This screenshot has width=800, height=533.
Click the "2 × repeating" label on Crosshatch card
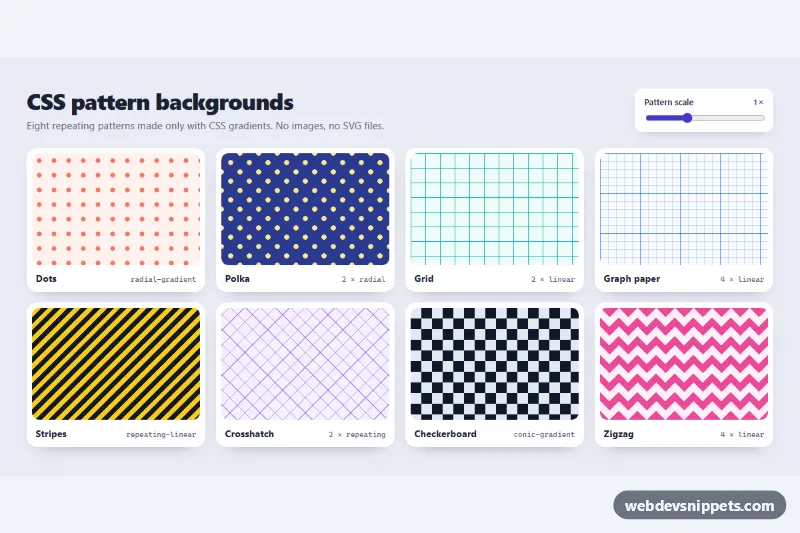pos(357,435)
